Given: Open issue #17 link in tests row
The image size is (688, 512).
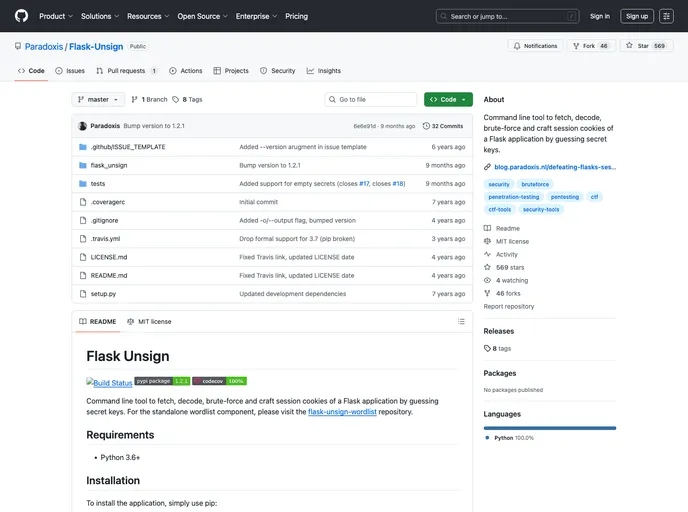Looking at the screenshot, I should coord(364,184).
